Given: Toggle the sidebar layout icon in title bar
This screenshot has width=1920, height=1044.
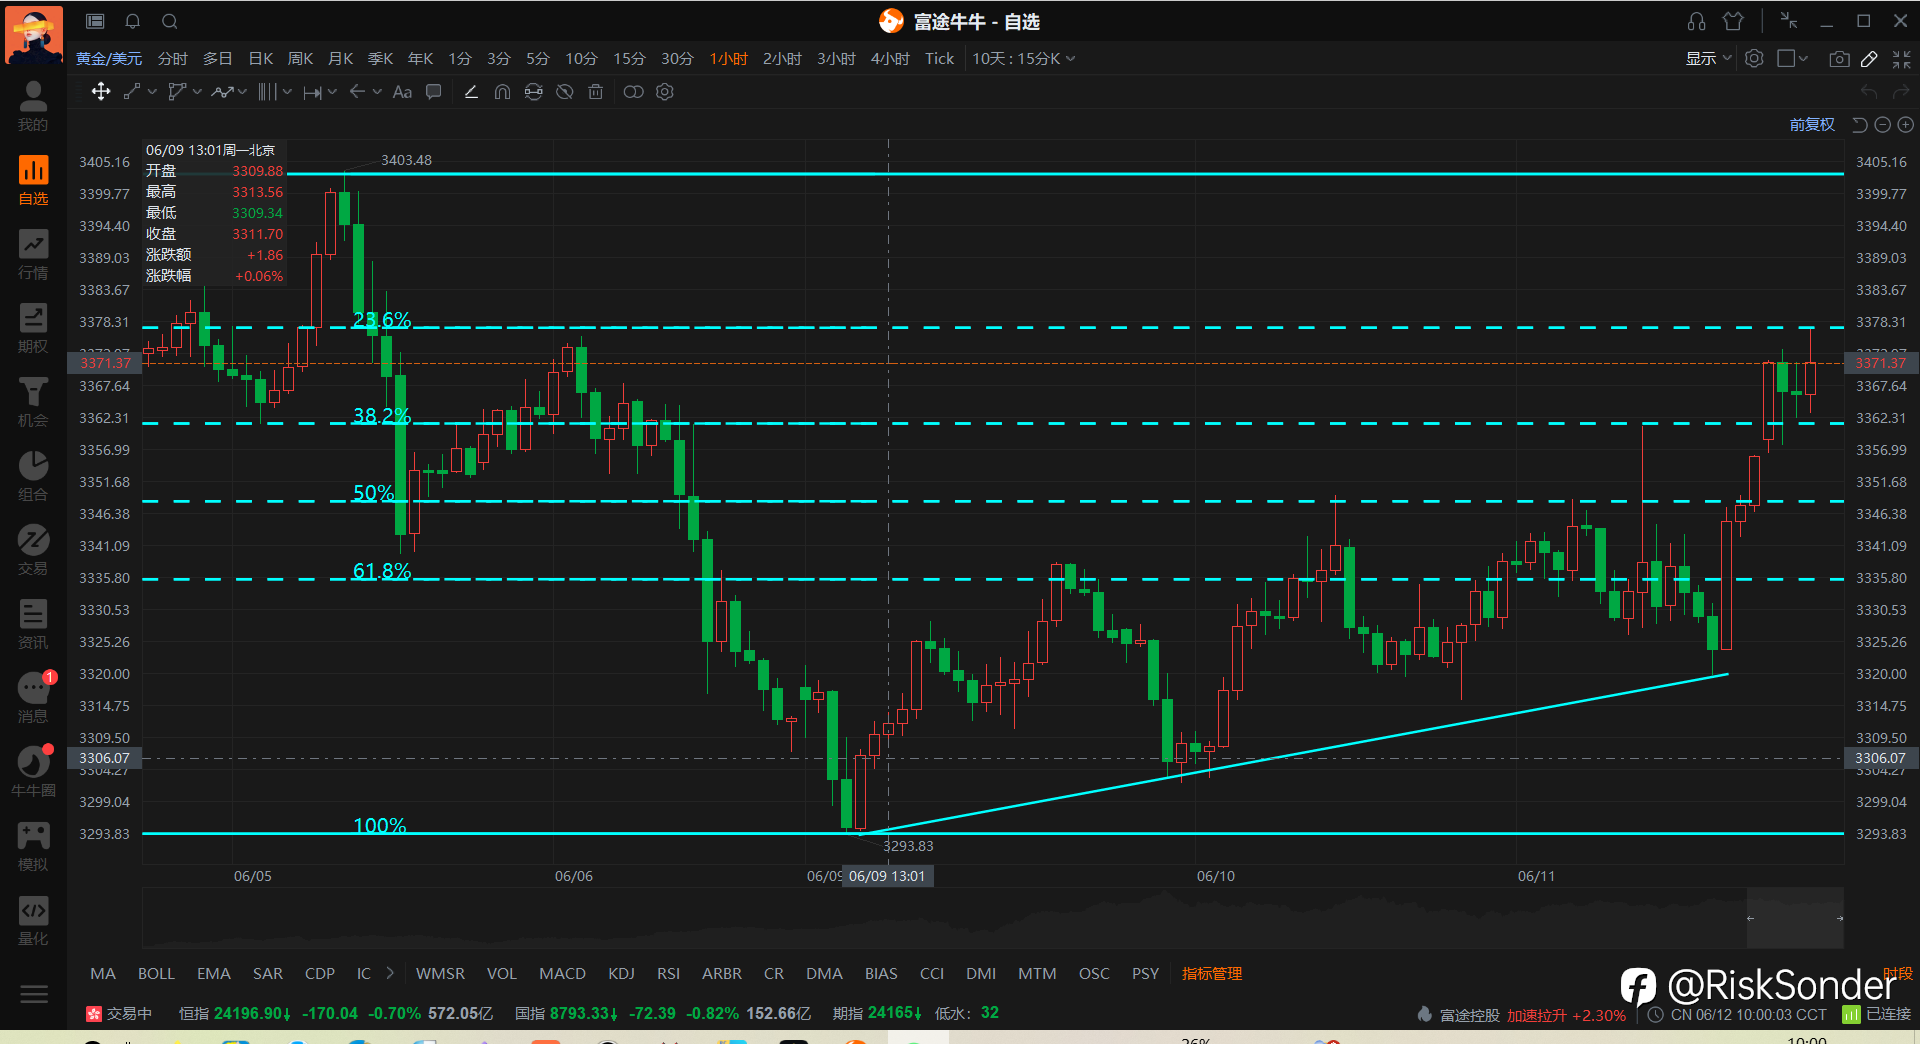Looking at the screenshot, I should (95, 21).
